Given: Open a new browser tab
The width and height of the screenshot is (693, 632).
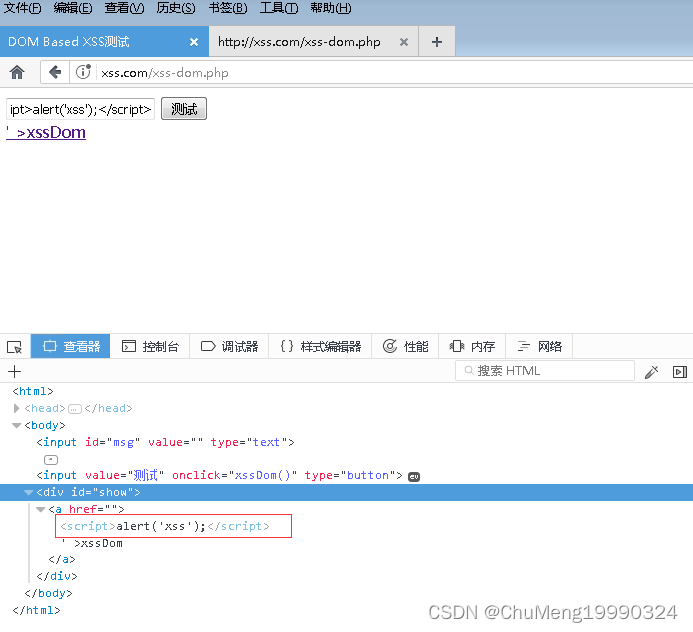Looking at the screenshot, I should click(x=437, y=42).
